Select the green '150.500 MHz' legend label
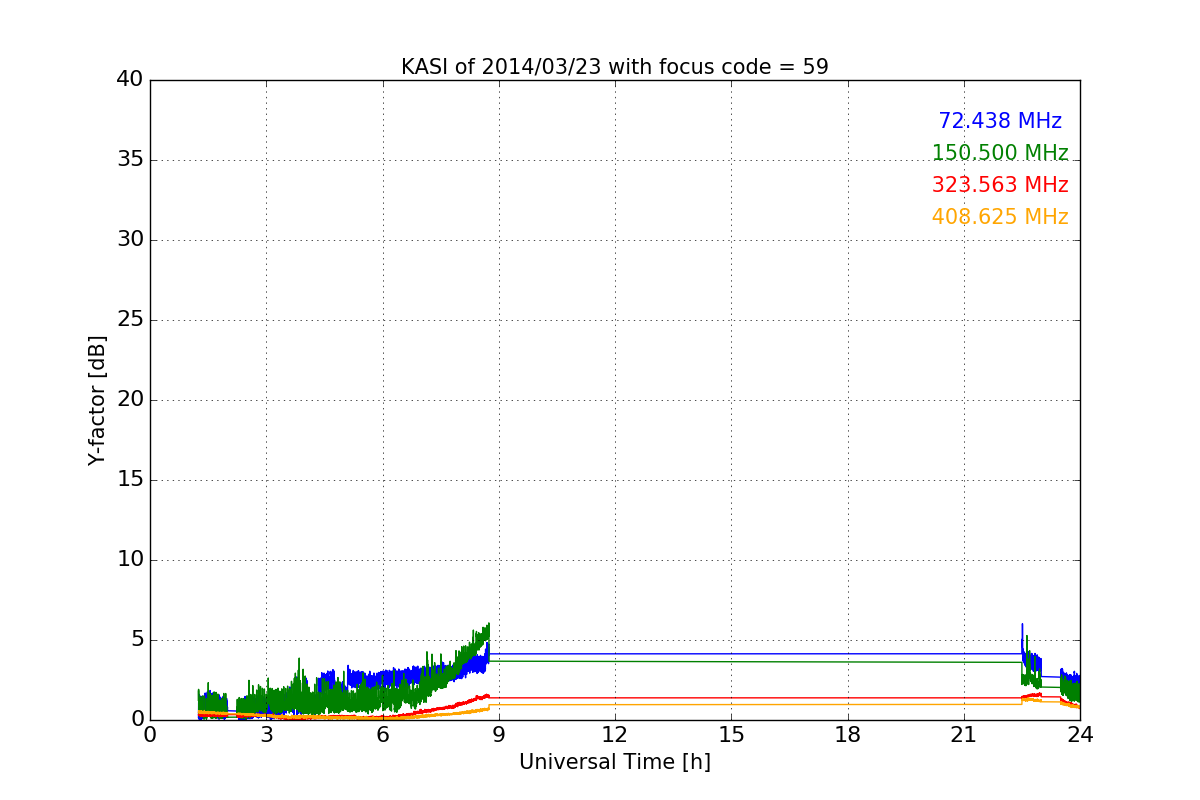This screenshot has height=800, width=1200. pyautogui.click(x=1000, y=153)
